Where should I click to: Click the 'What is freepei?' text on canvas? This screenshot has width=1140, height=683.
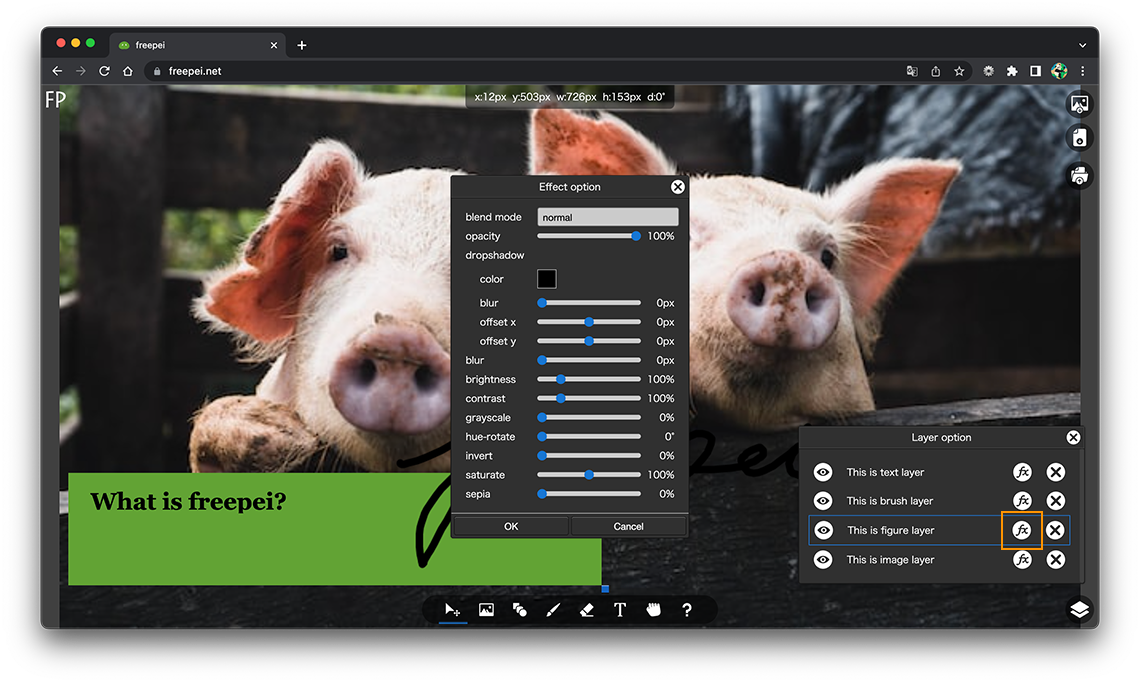tap(188, 502)
